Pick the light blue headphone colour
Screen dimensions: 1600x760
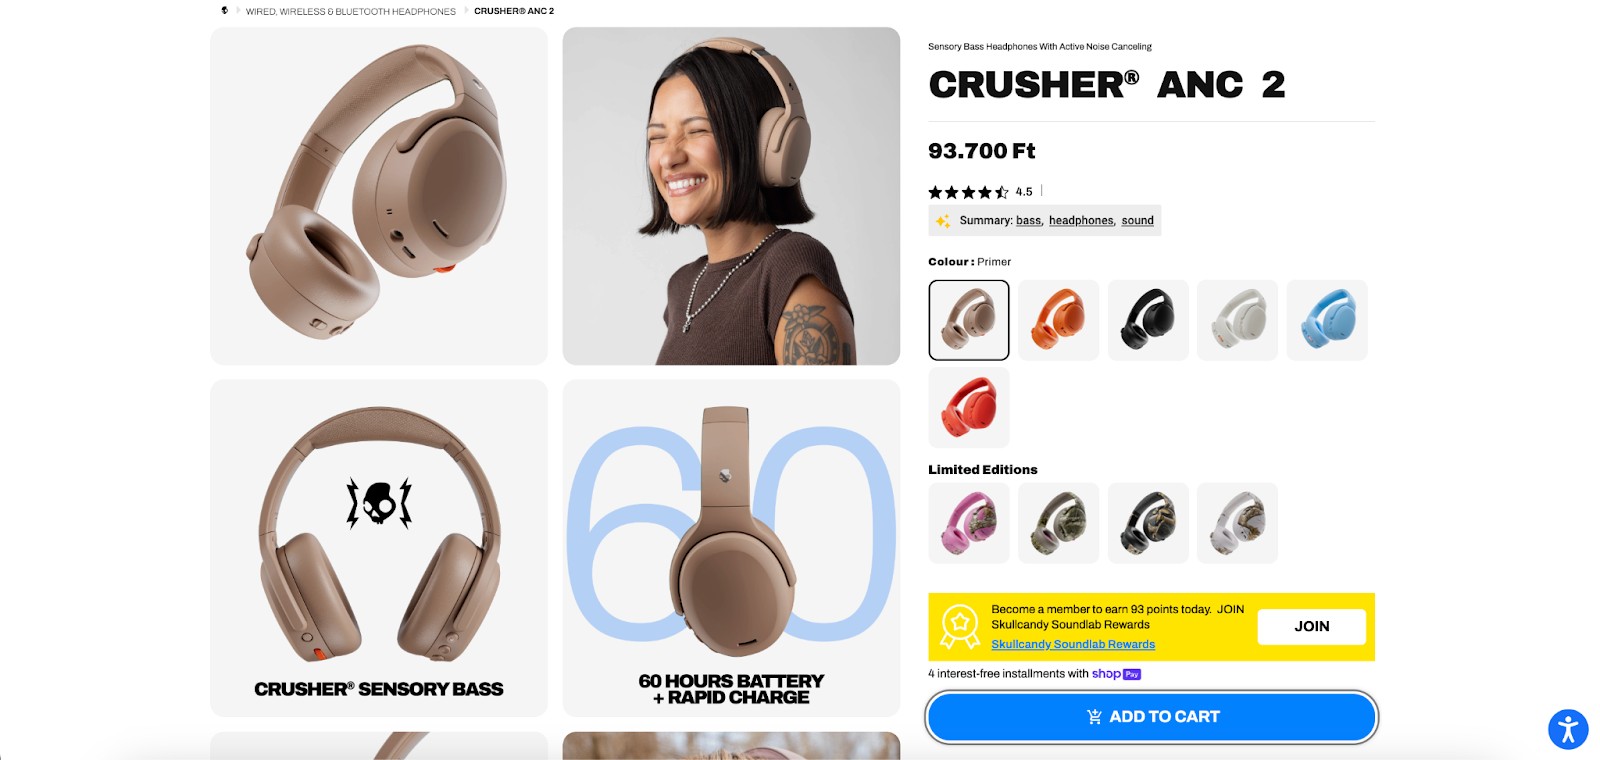1327,320
